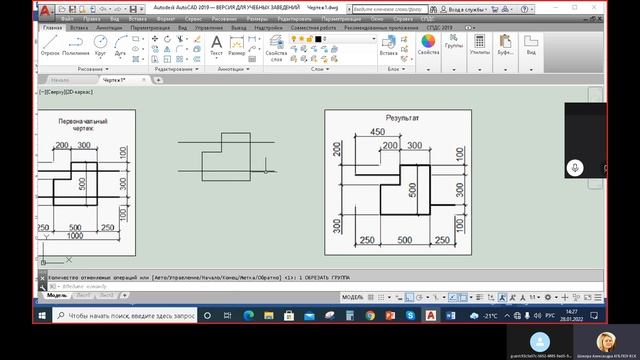
Task: Select the Размер dimension tool
Action: (236, 46)
